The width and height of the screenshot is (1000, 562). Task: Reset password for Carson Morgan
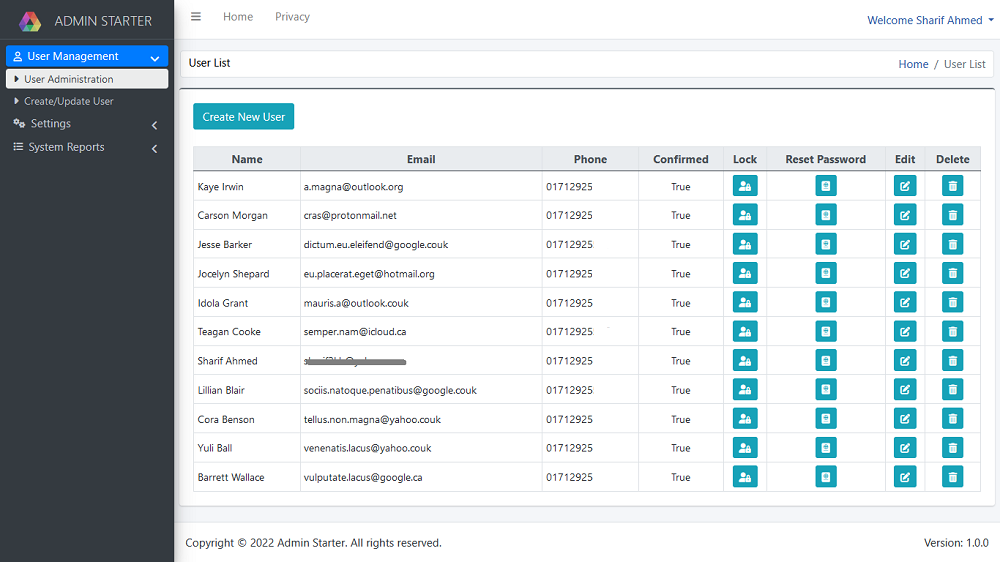(x=825, y=215)
